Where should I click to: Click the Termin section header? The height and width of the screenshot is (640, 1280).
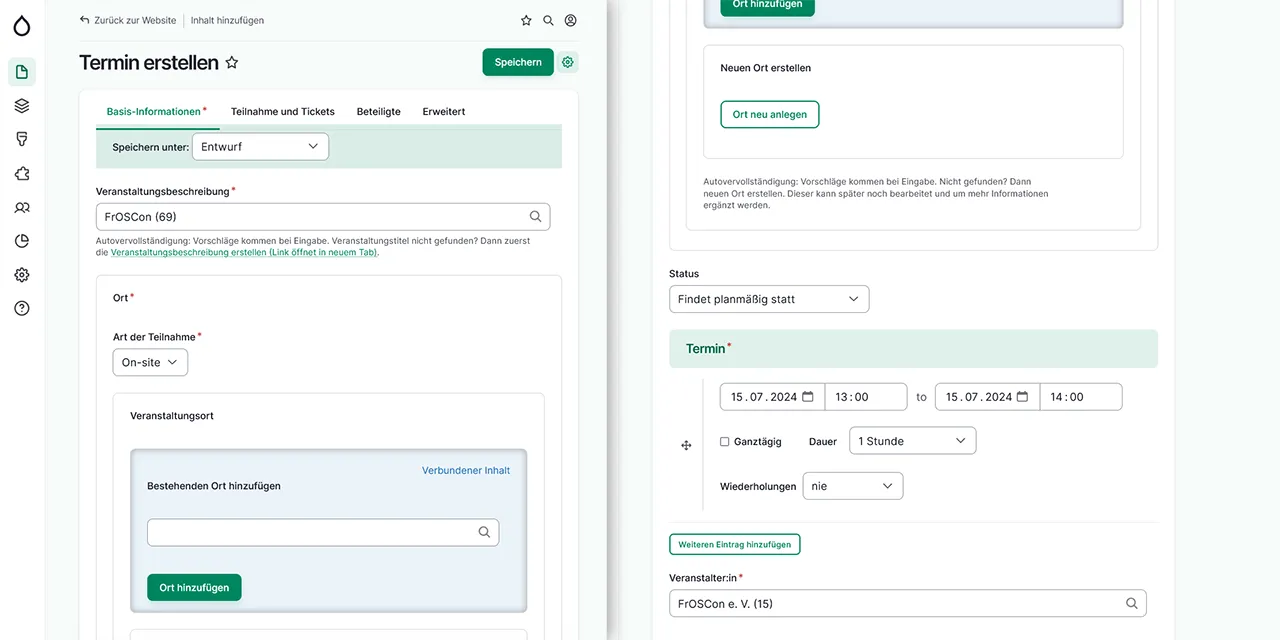click(913, 349)
